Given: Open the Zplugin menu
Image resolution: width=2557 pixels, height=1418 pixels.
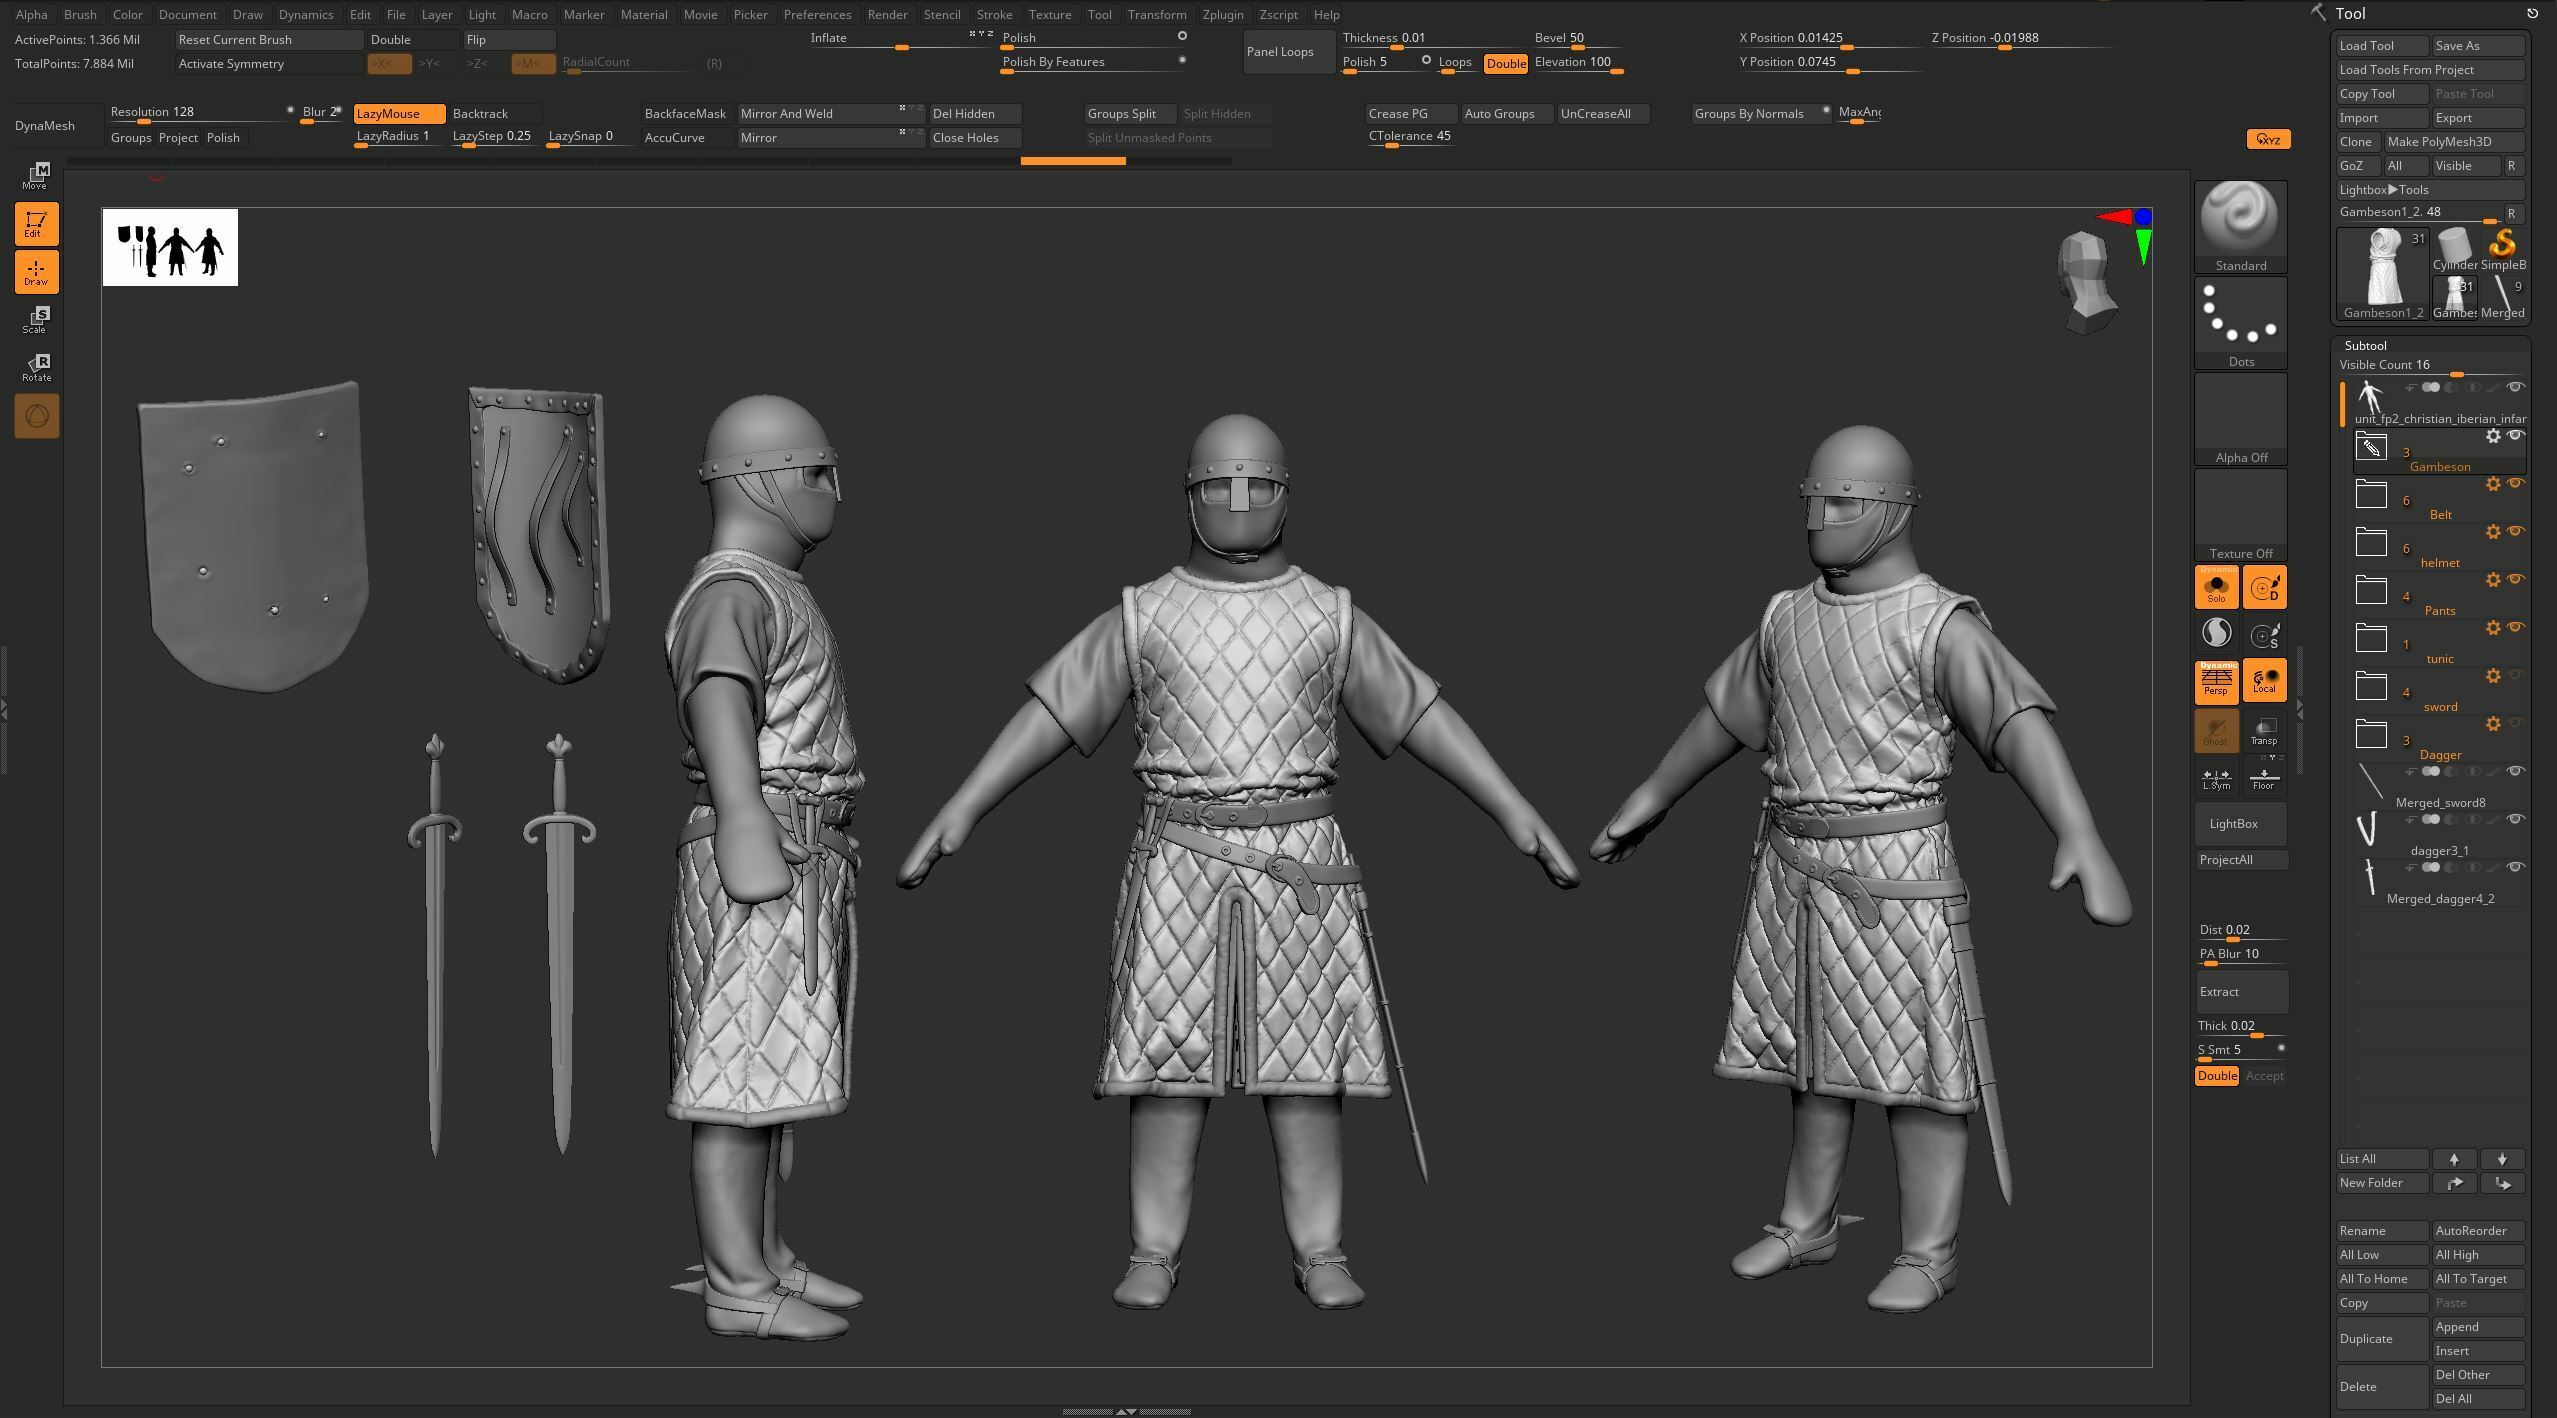Looking at the screenshot, I should pos(1222,14).
